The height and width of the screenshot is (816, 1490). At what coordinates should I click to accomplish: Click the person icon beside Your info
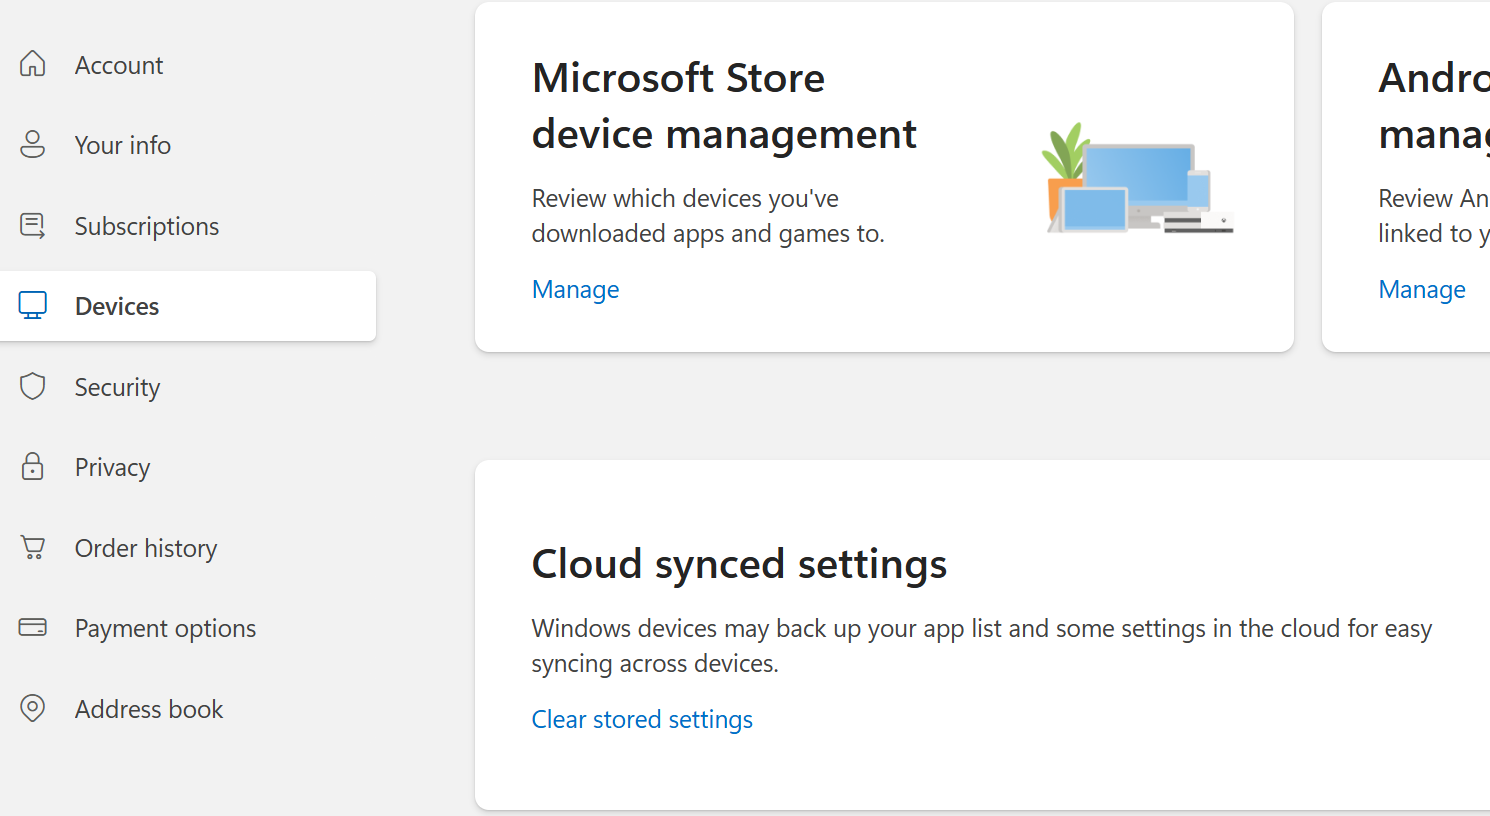(33, 145)
